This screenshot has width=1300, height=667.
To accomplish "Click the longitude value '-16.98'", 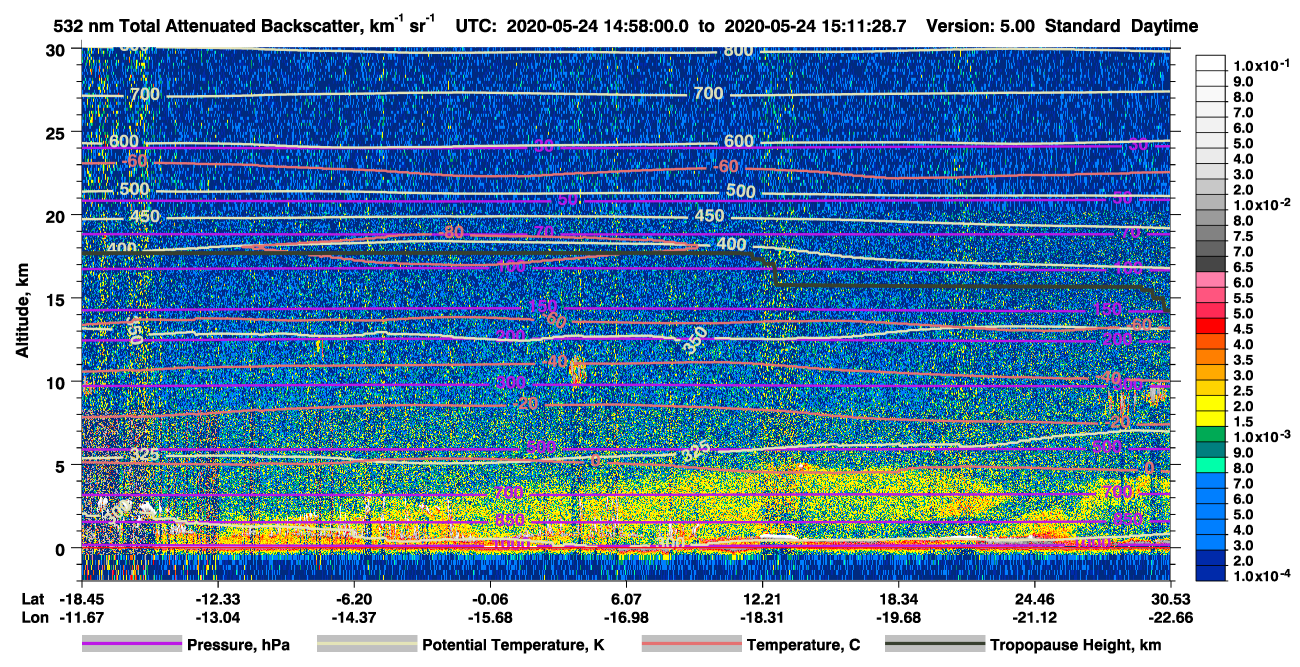I will point(626,617).
